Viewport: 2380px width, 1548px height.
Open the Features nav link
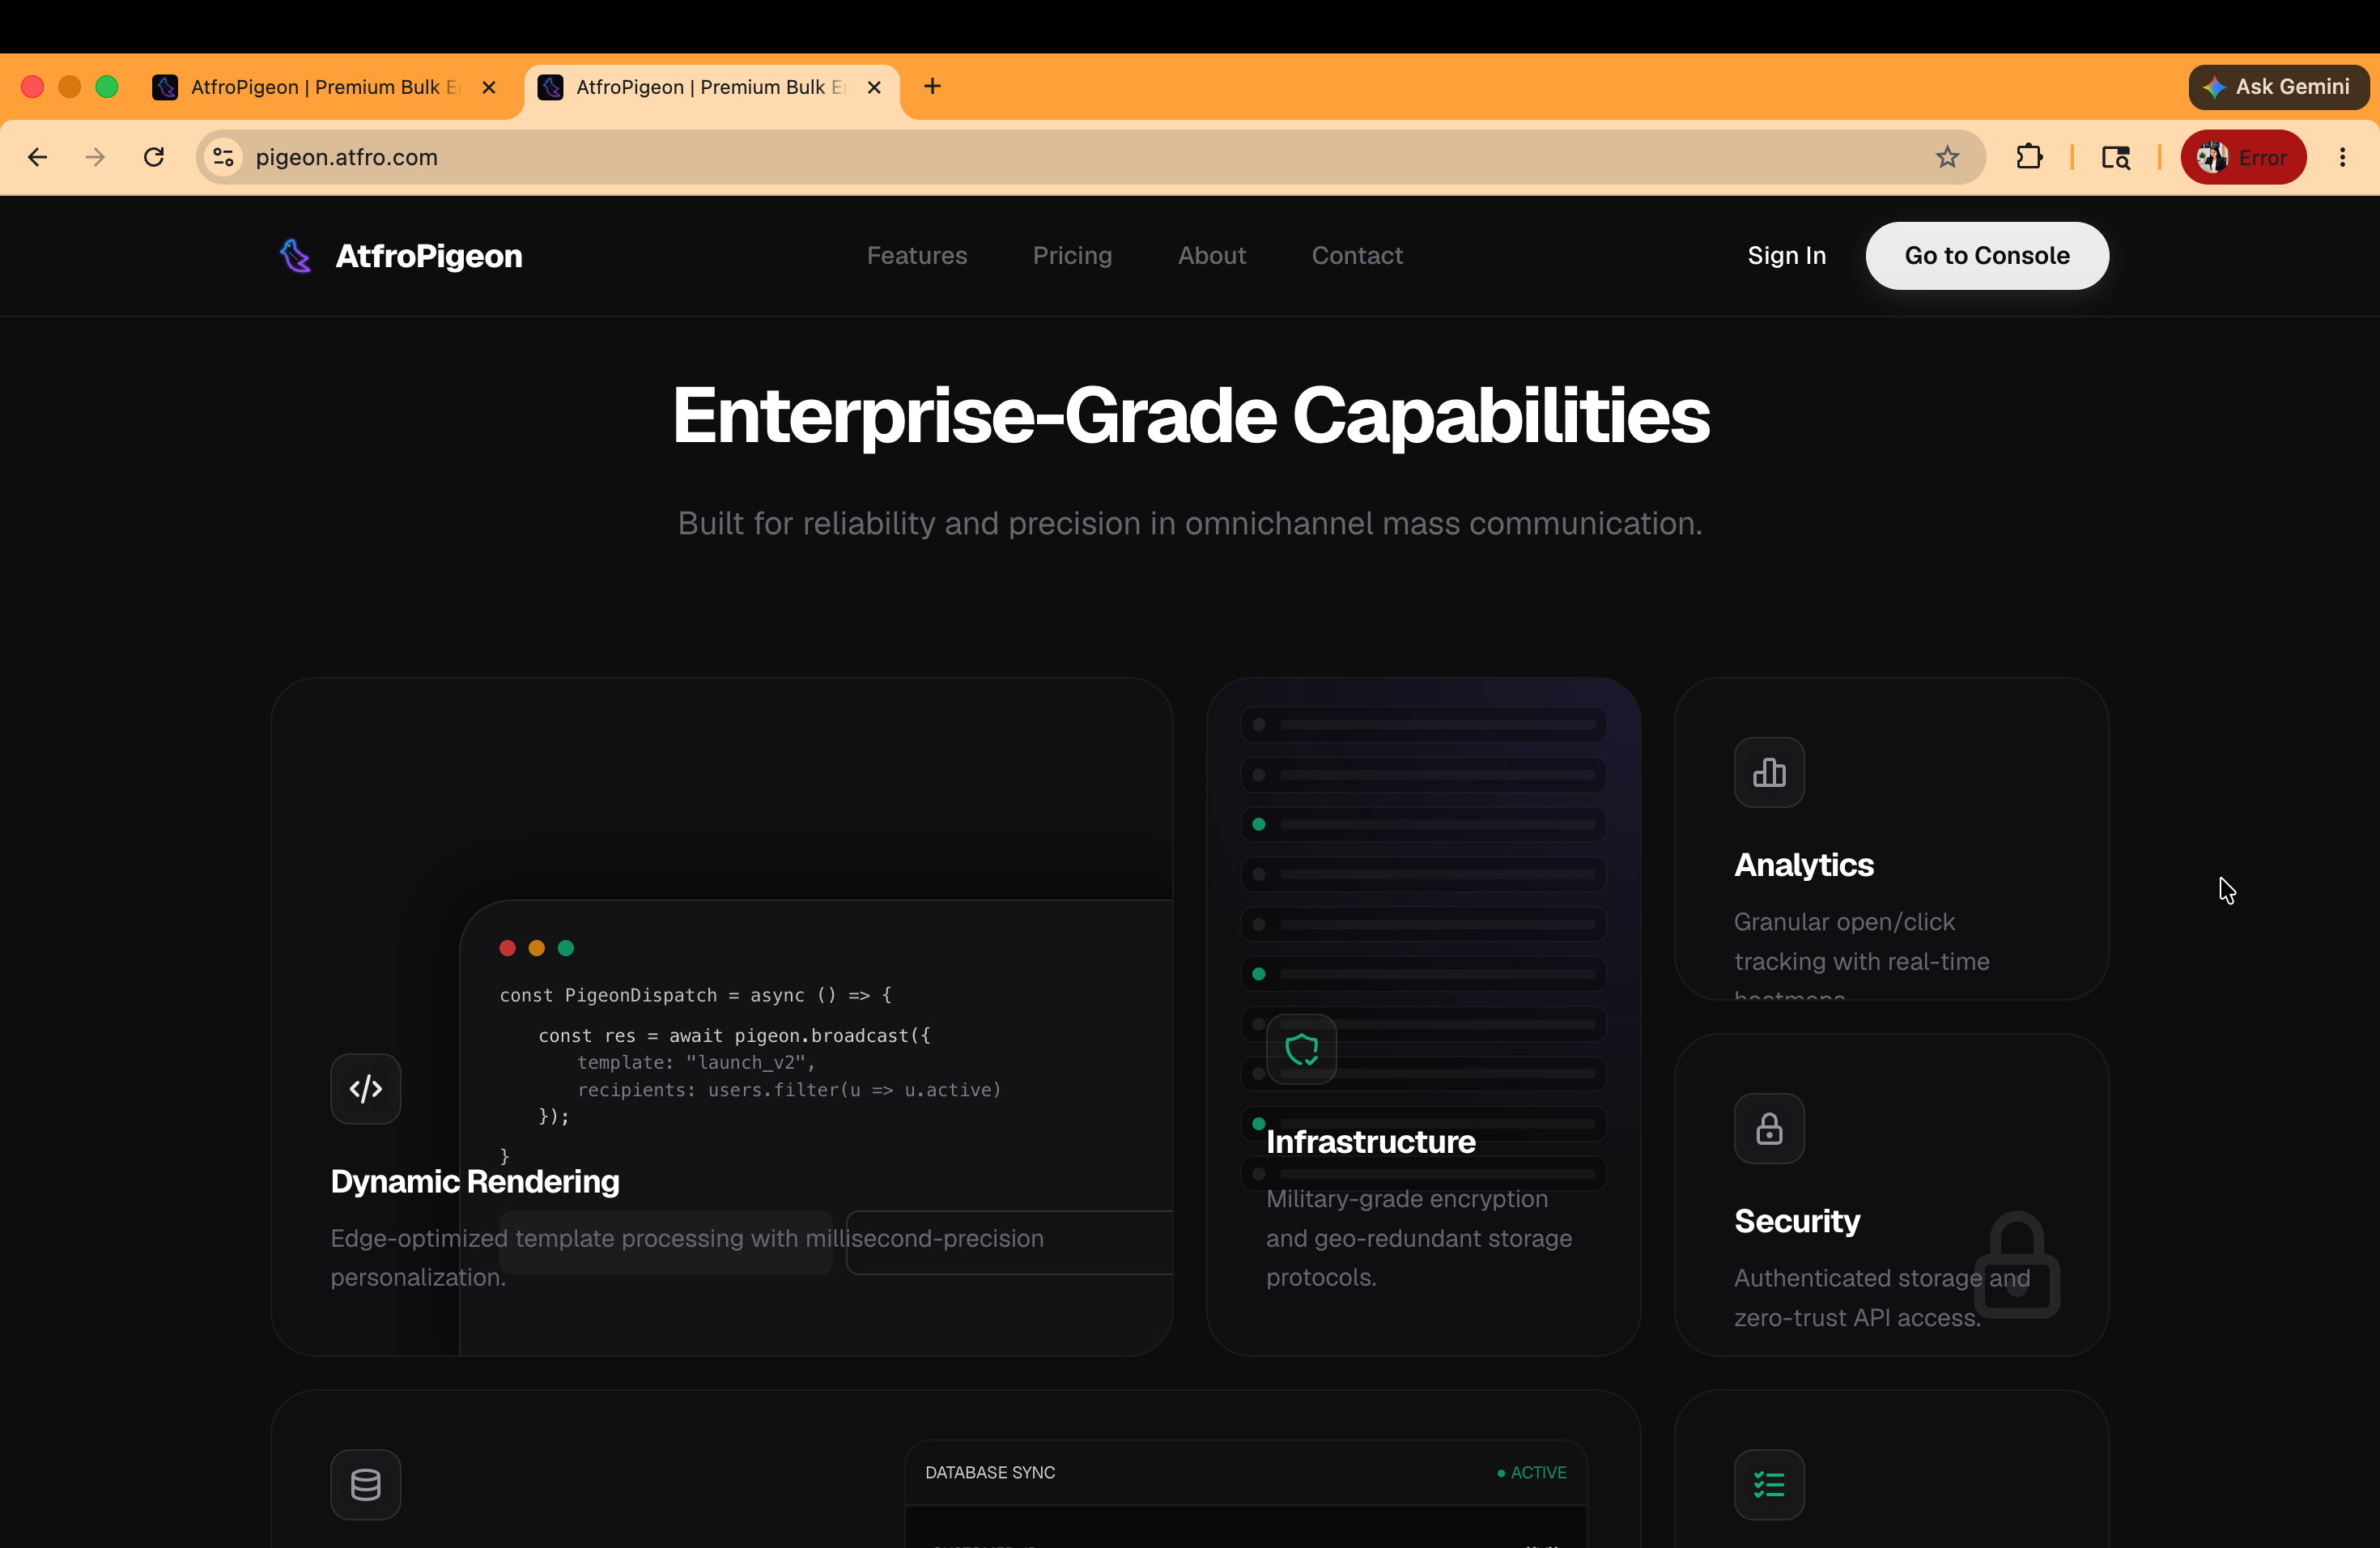(x=917, y=256)
